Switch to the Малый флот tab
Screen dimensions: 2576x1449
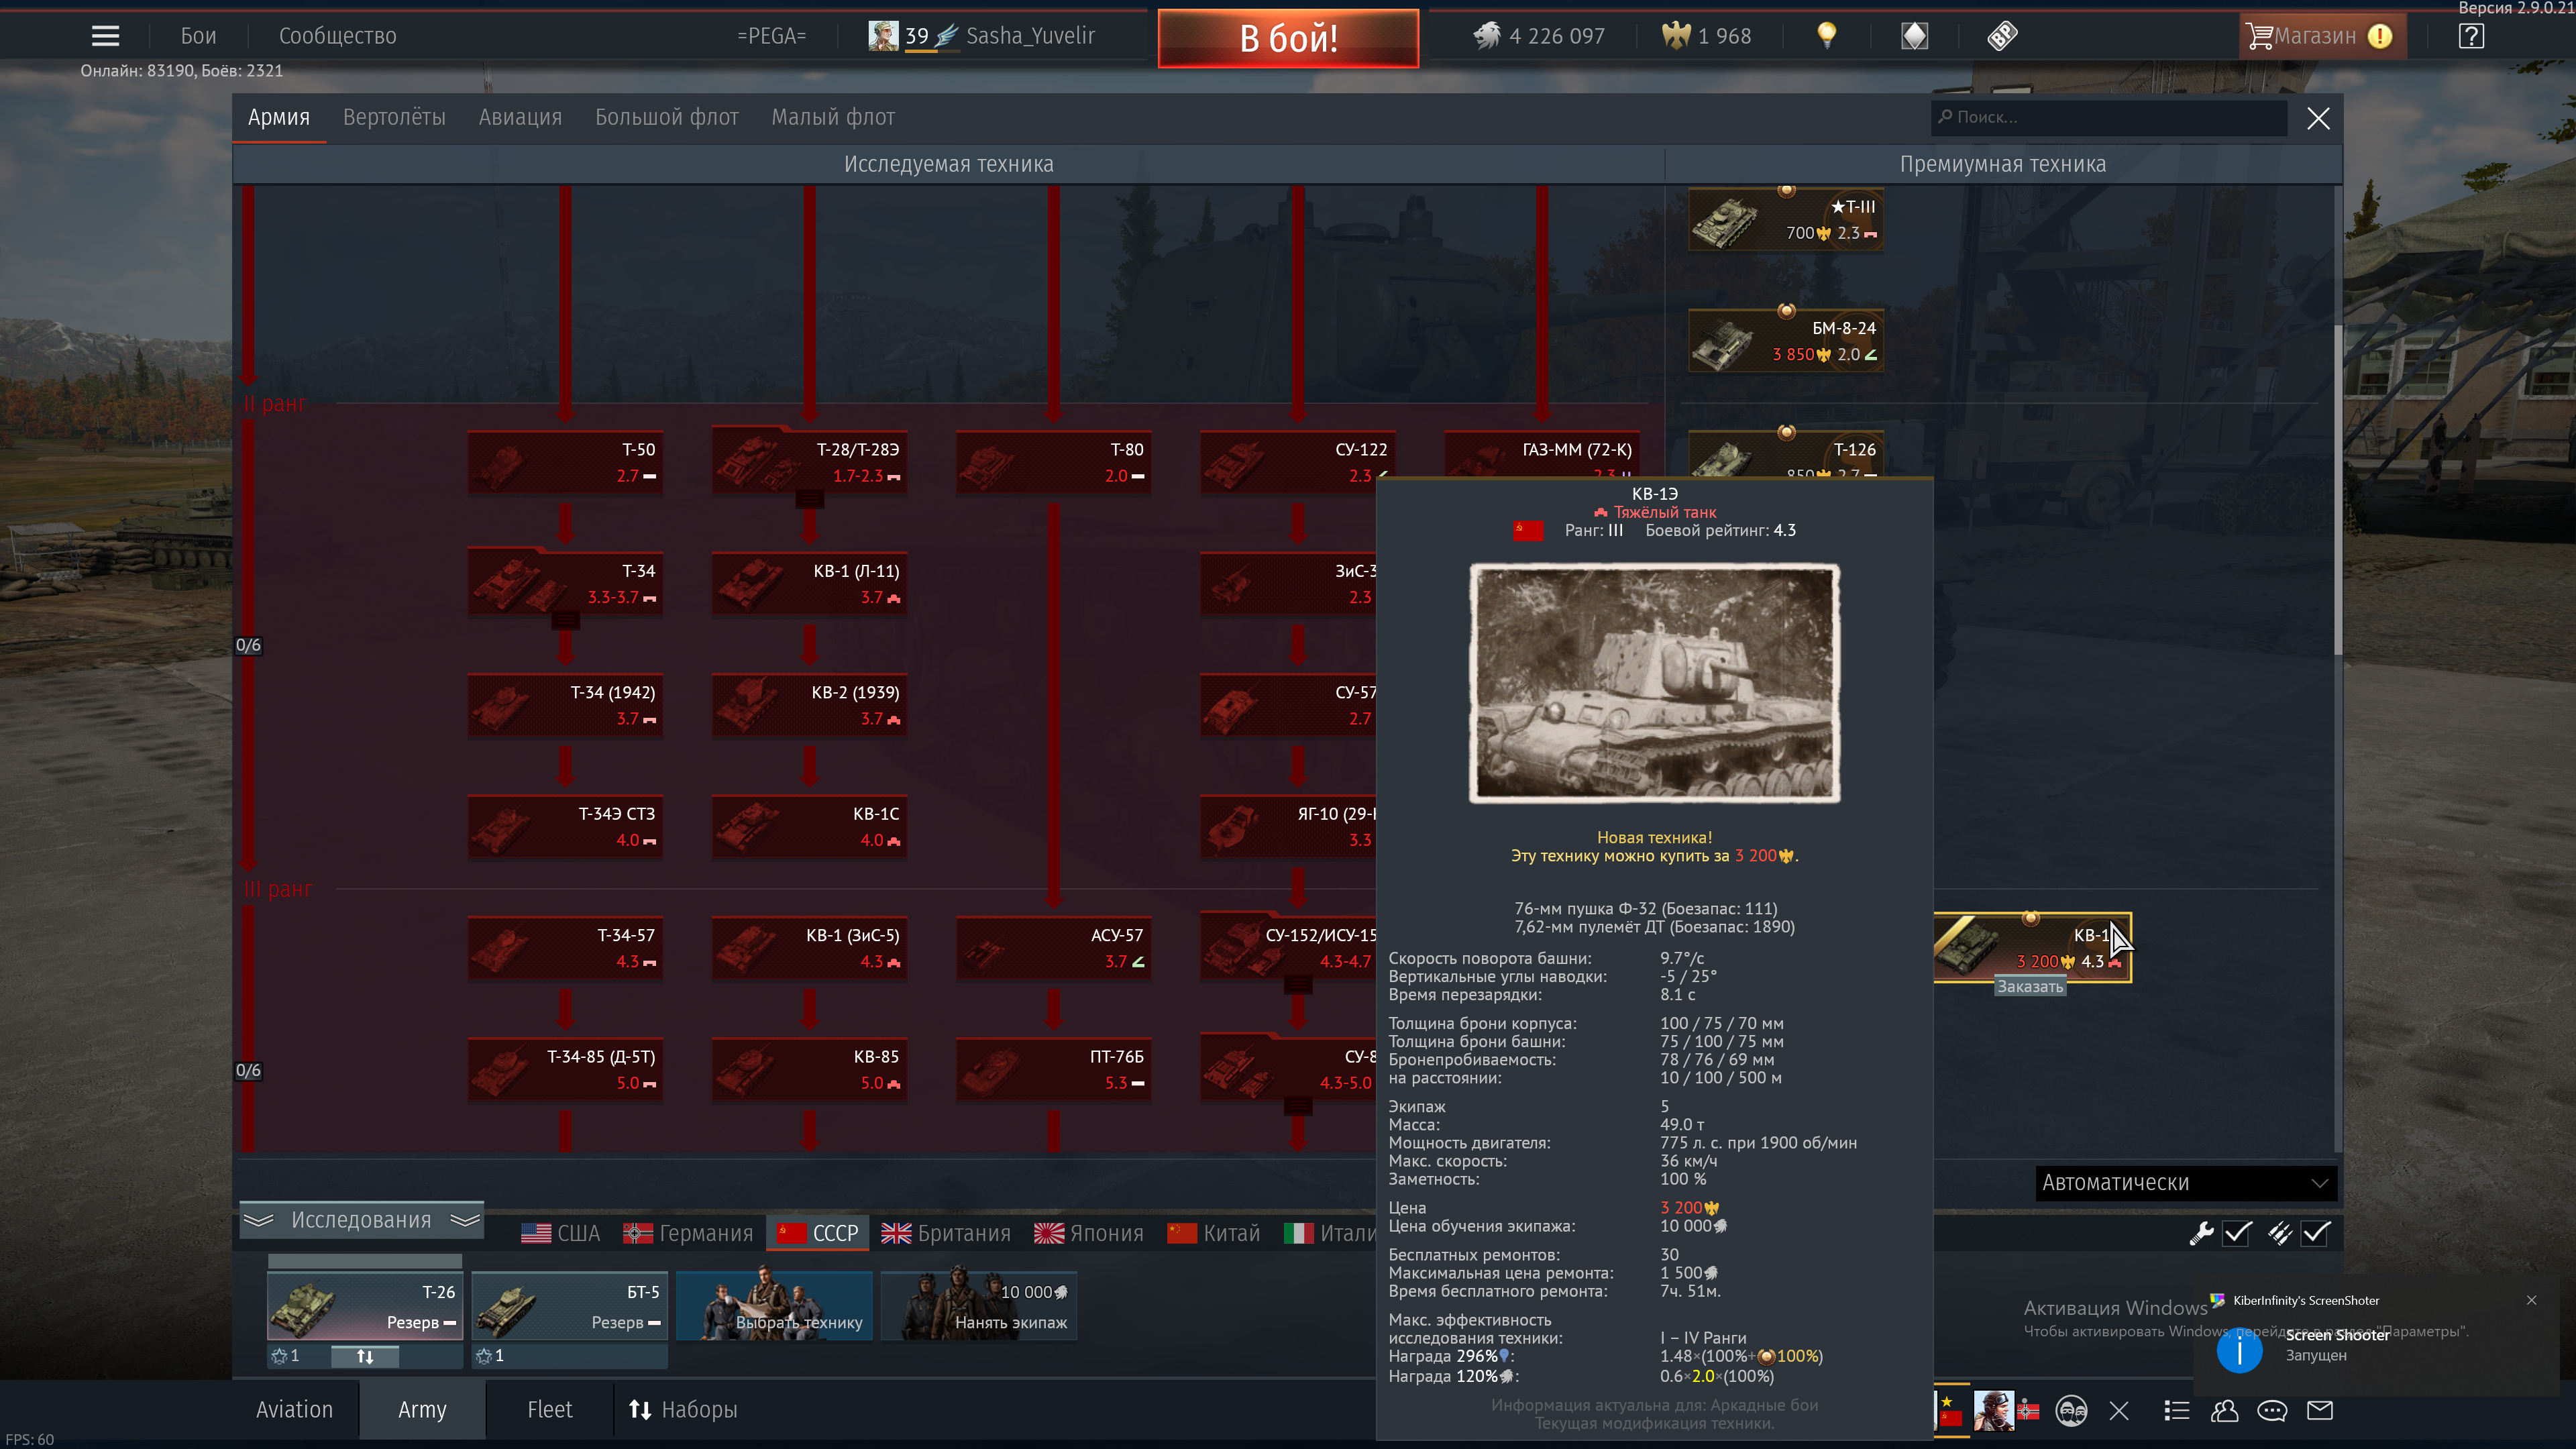[x=833, y=117]
